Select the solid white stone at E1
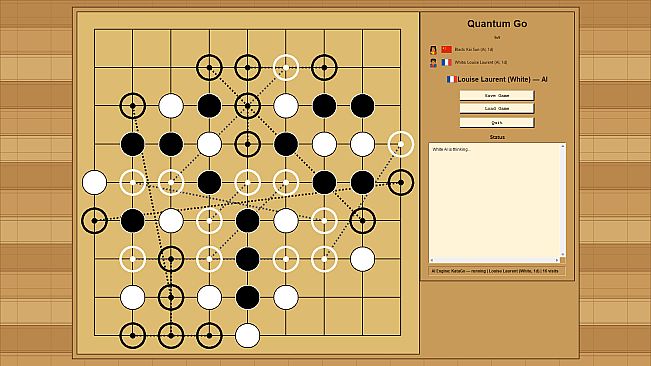651x366 pixels. (247, 336)
